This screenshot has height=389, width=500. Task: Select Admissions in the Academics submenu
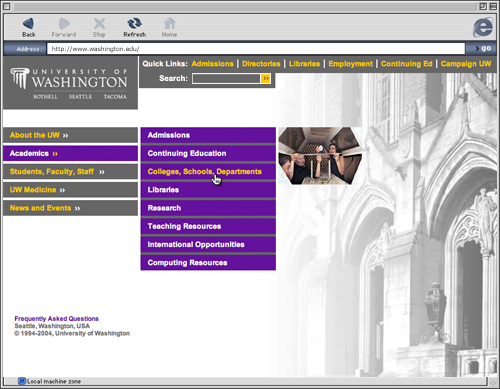click(208, 135)
